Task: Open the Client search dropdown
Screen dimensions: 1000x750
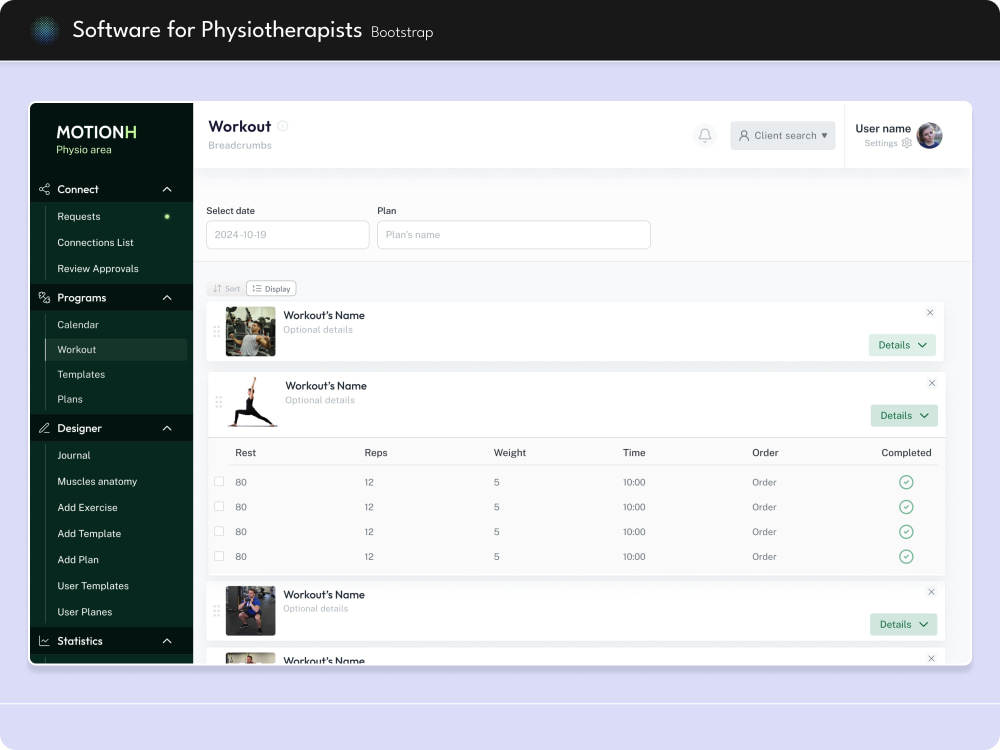Action: click(783, 135)
